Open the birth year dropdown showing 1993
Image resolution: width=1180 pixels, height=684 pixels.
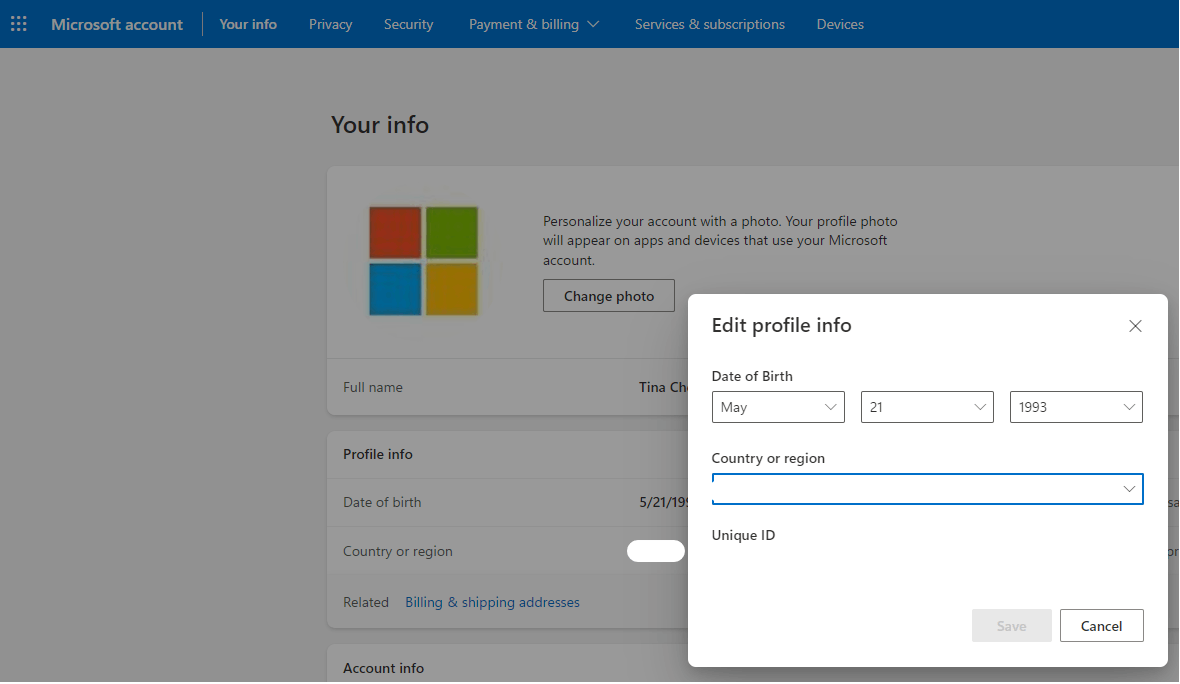click(x=1075, y=407)
